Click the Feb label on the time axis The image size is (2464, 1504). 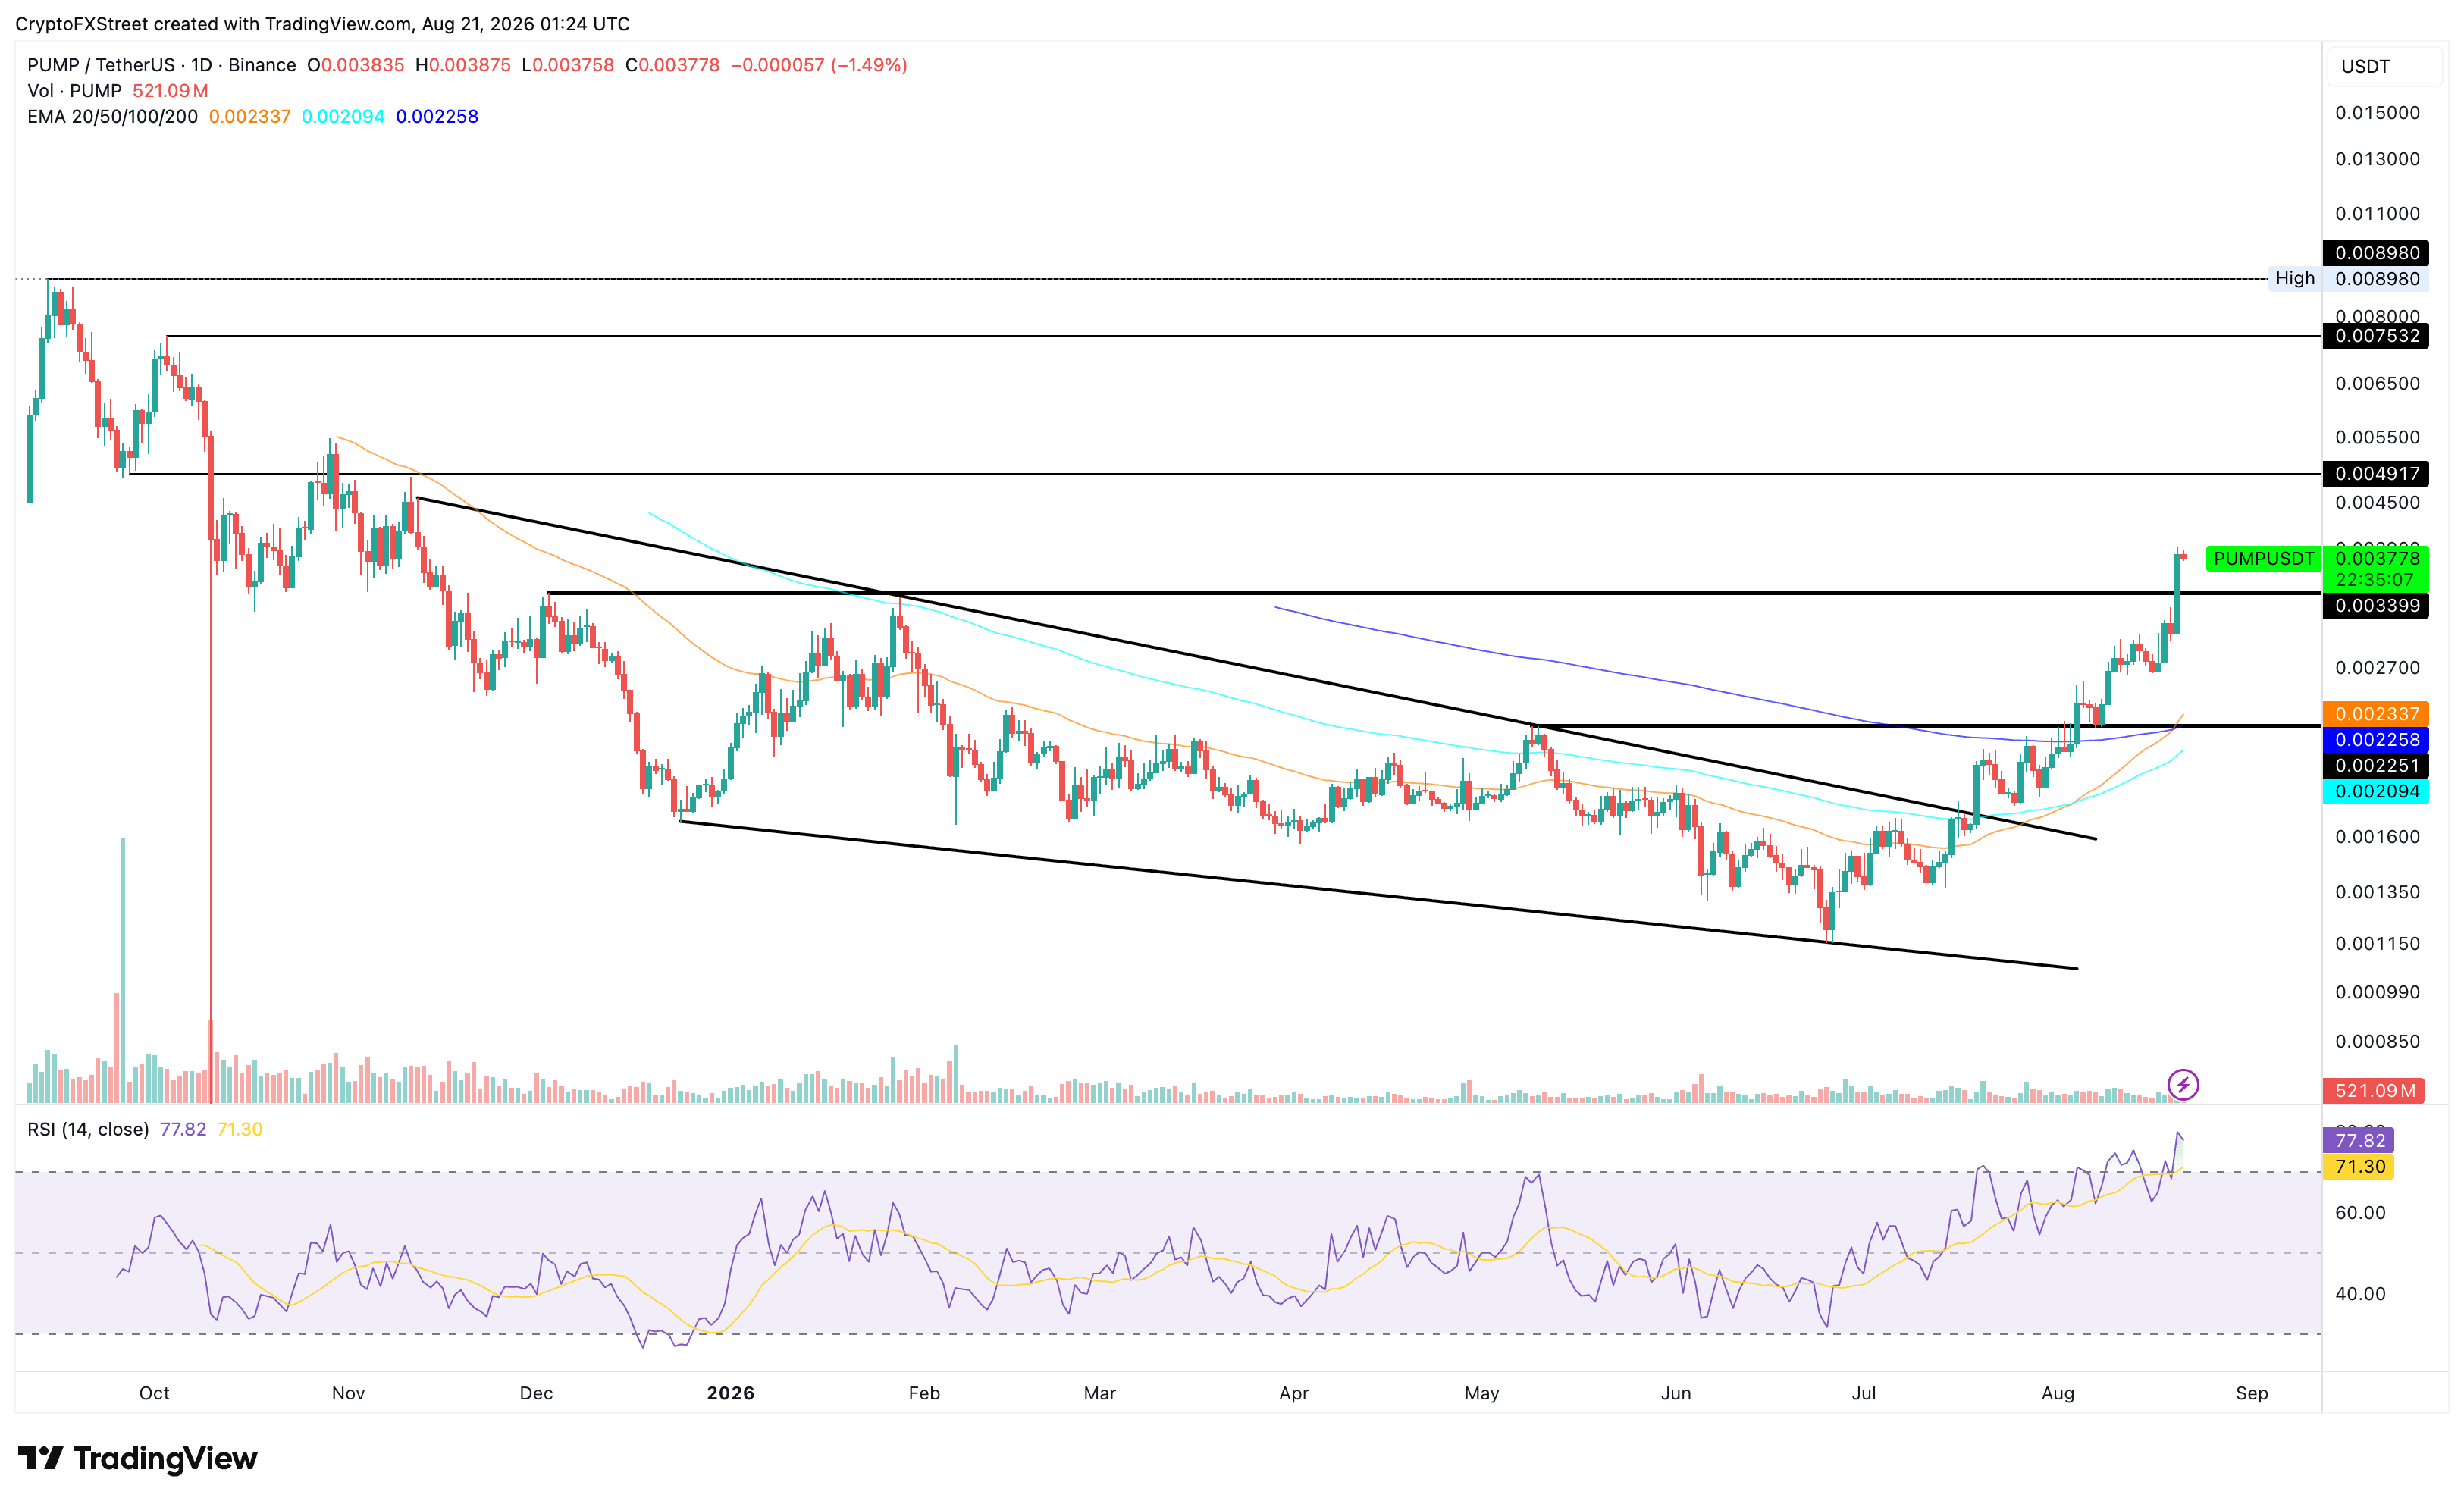coord(924,1393)
